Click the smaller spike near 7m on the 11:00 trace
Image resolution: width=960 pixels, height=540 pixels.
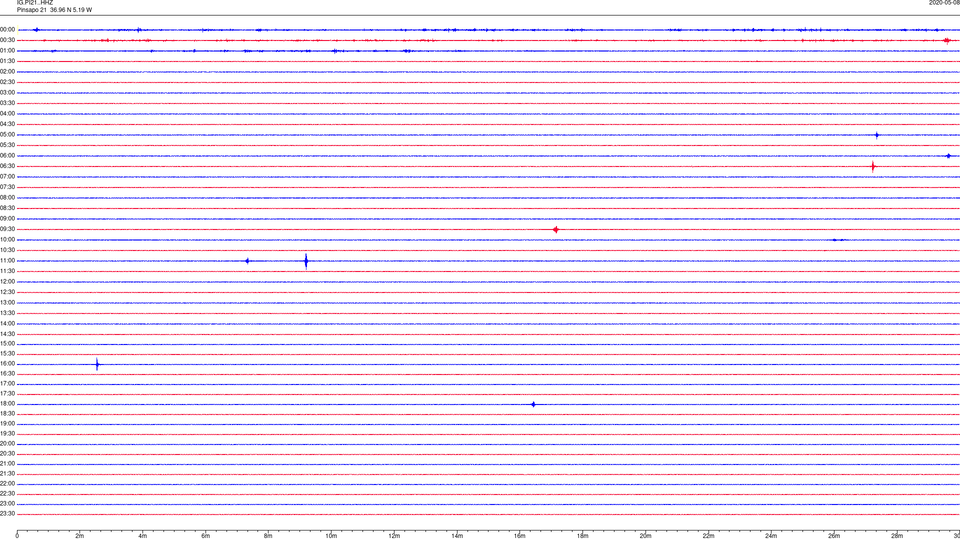pyautogui.click(x=247, y=261)
